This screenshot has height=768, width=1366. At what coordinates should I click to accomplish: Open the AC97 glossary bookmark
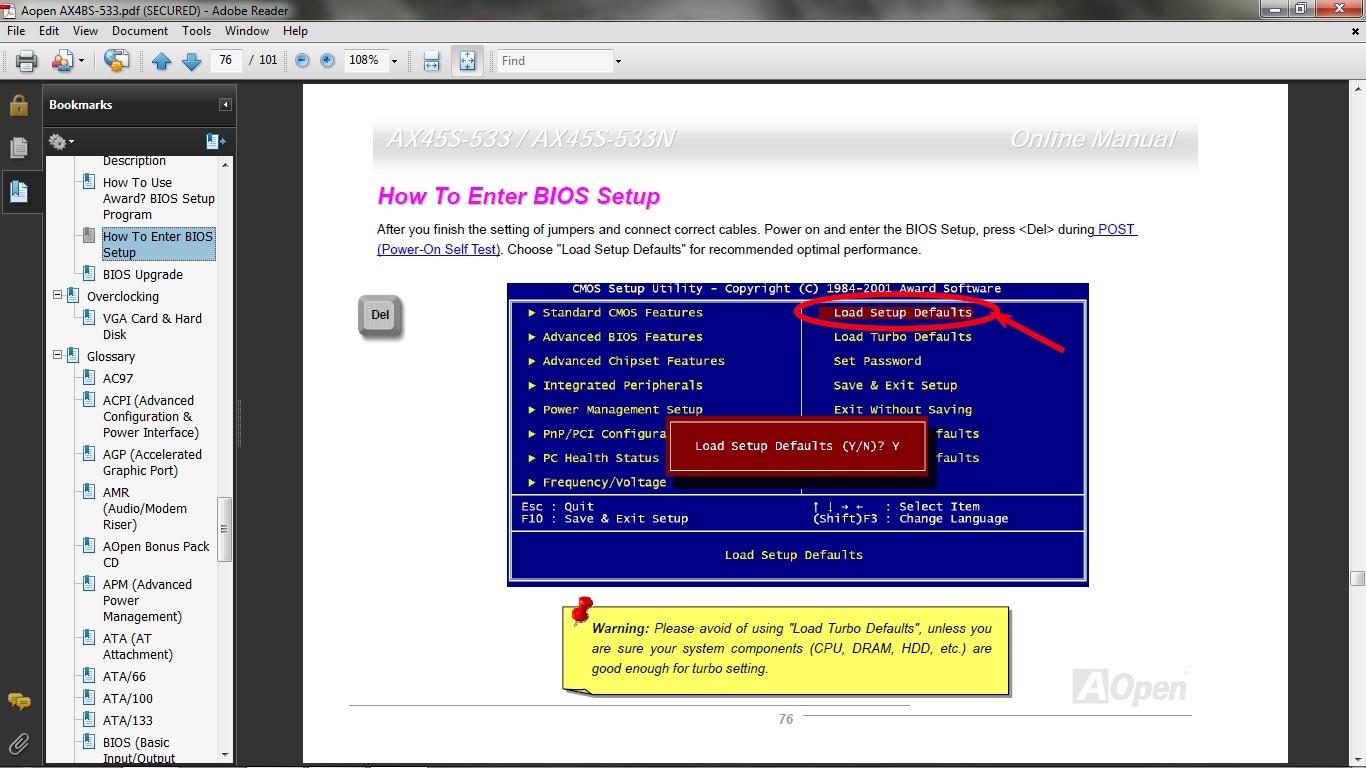[x=118, y=378]
